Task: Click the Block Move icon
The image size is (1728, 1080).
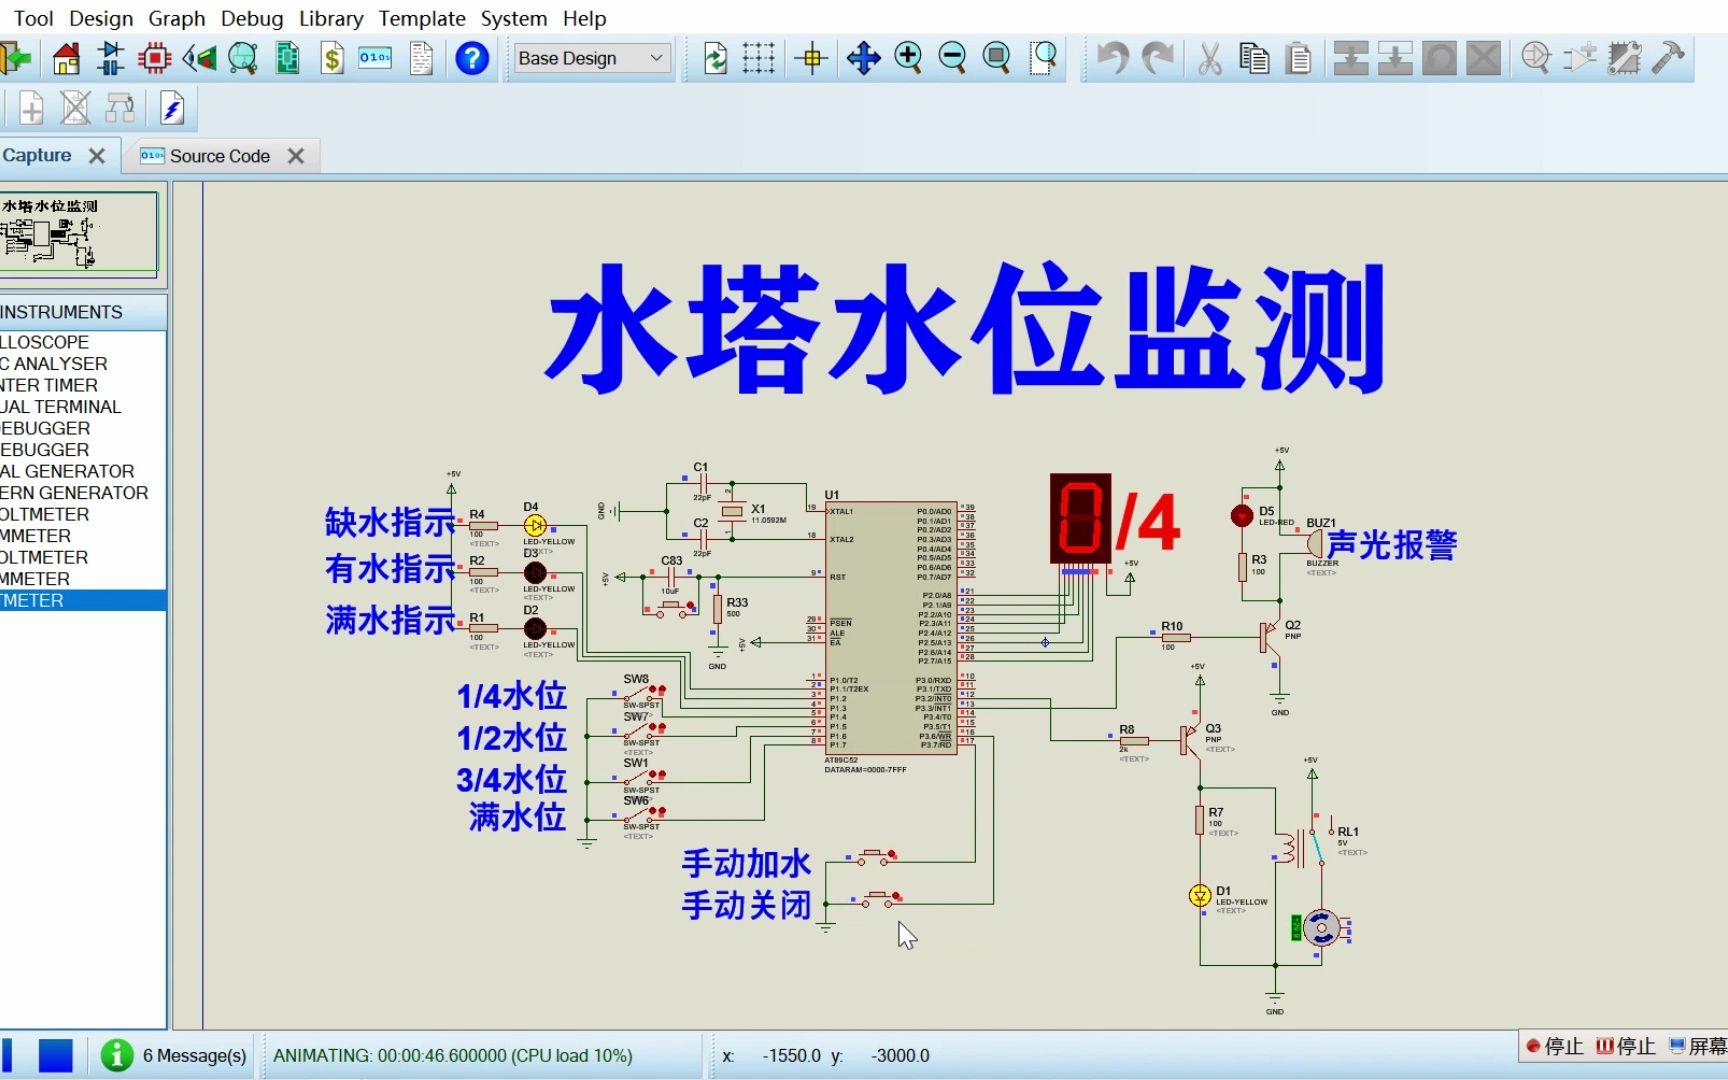Action: (x=1395, y=58)
